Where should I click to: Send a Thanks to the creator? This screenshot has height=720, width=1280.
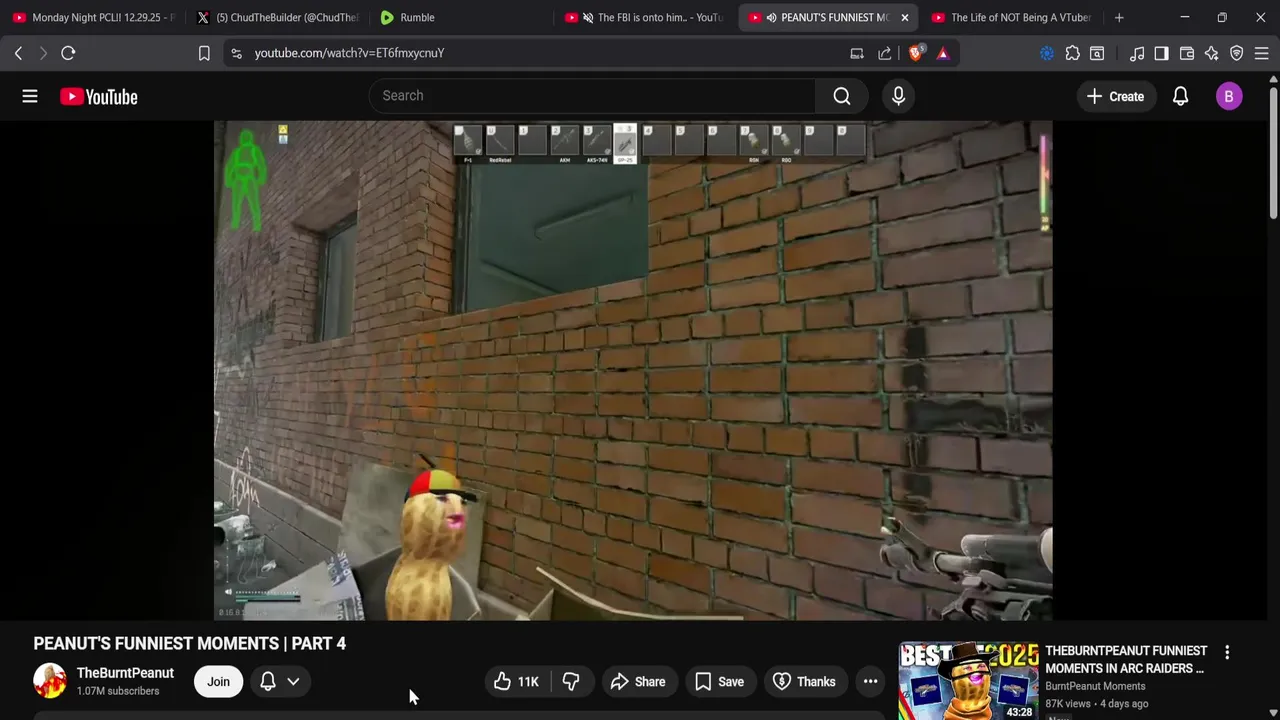[x=806, y=682]
